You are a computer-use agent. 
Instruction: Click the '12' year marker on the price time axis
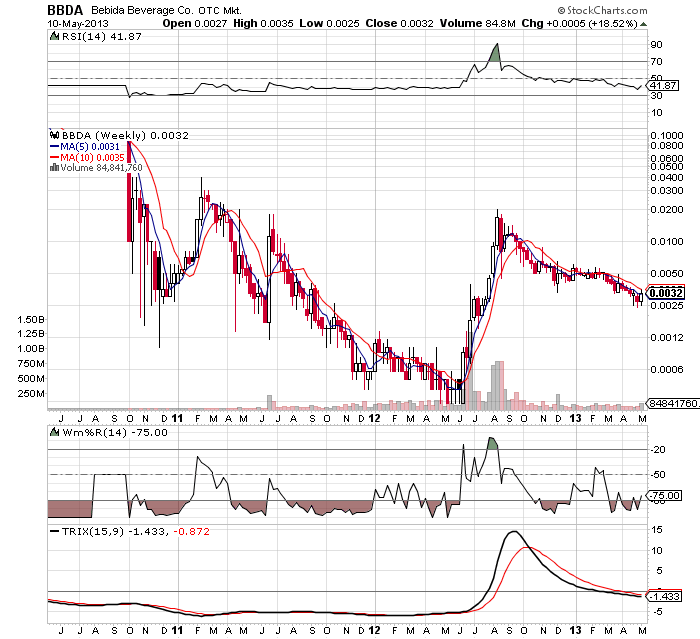[374, 418]
